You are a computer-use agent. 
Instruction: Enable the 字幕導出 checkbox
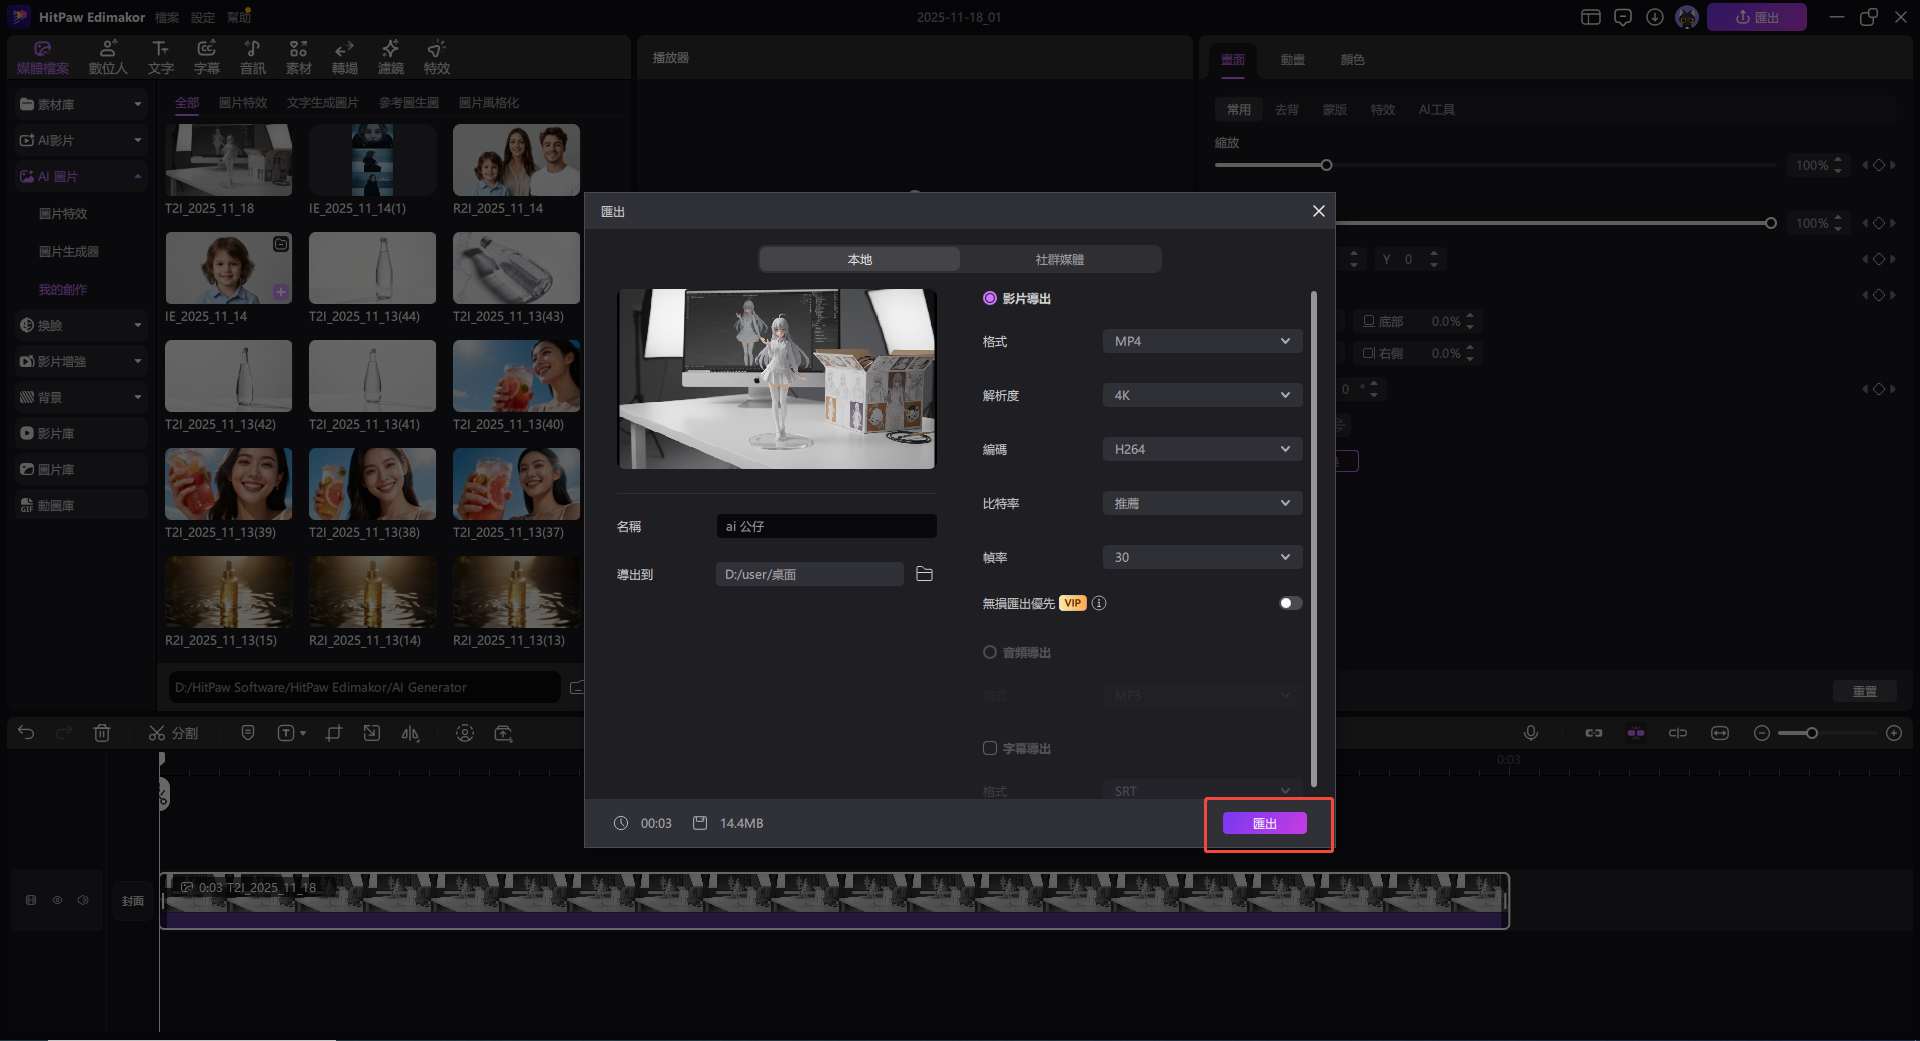click(990, 748)
